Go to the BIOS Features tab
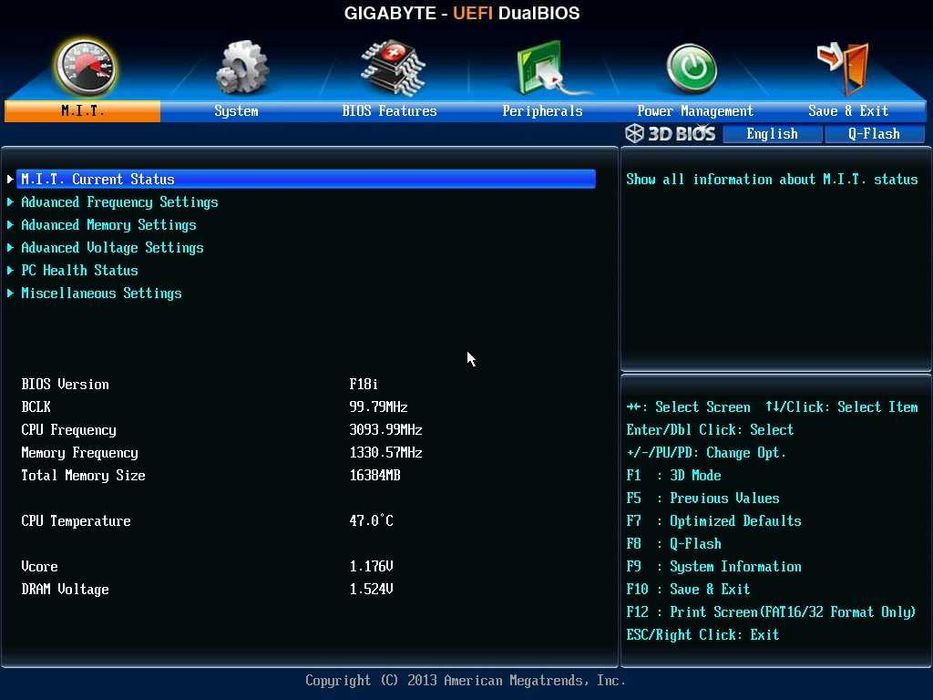This screenshot has height=700, width=933. (389, 111)
